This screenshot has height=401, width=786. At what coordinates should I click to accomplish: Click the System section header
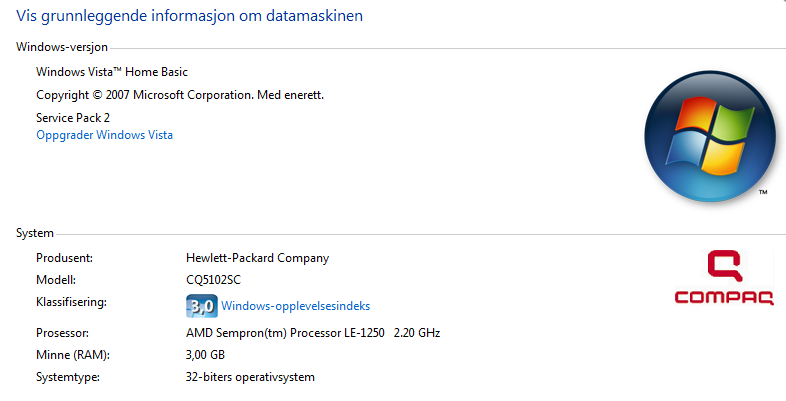(35, 233)
